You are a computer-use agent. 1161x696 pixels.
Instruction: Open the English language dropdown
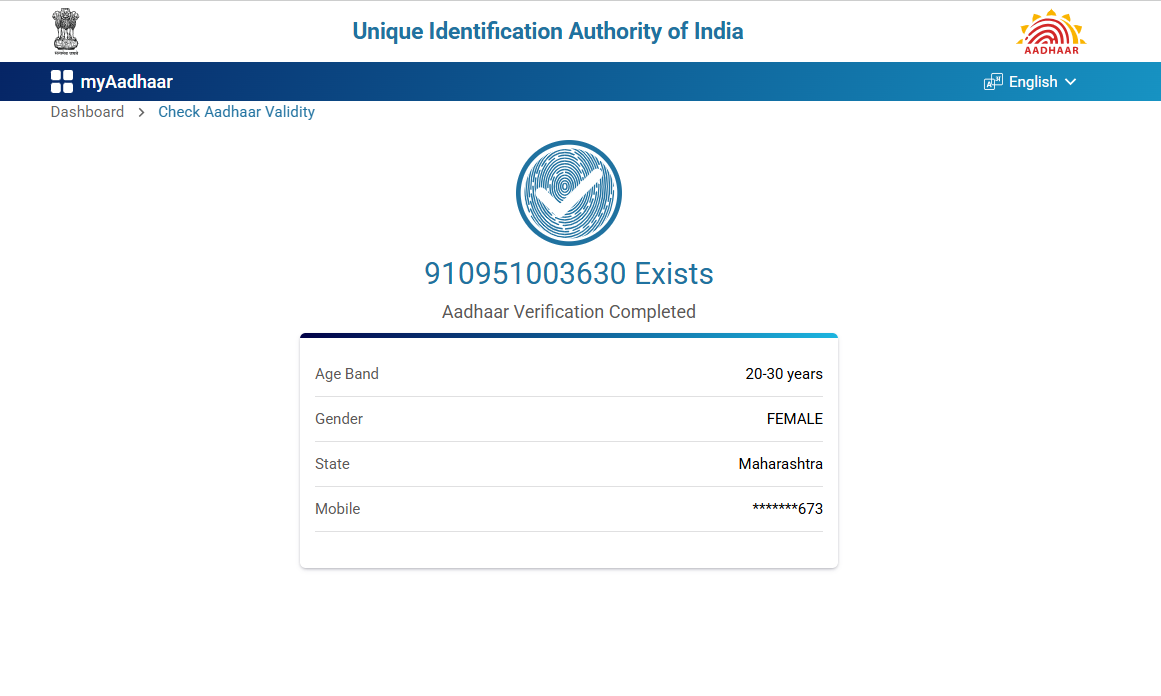point(1033,82)
